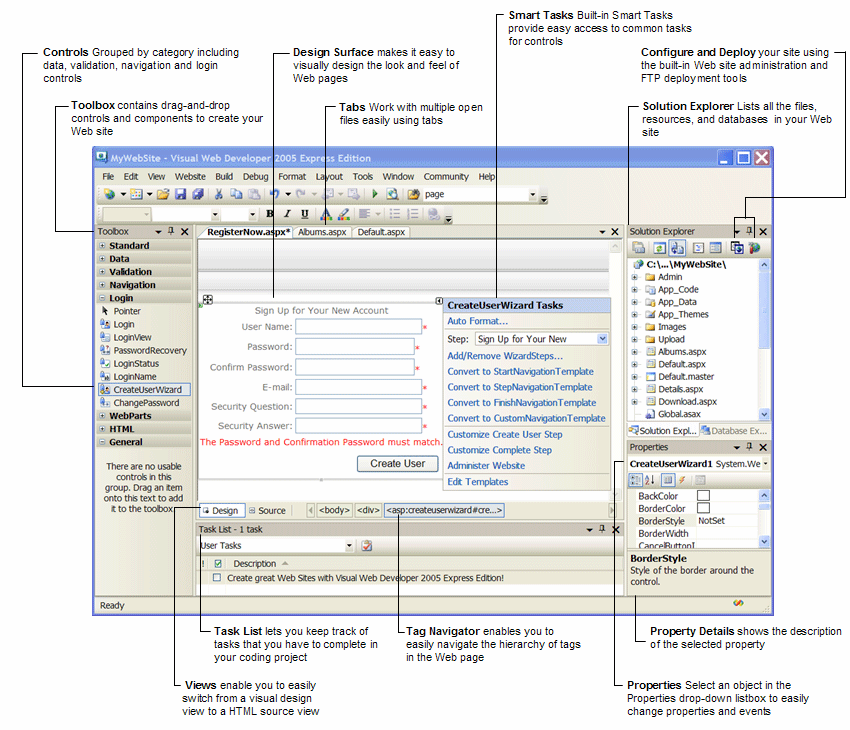The height and width of the screenshot is (730, 850).
Task: Open the Debug menu
Action: [x=255, y=177]
